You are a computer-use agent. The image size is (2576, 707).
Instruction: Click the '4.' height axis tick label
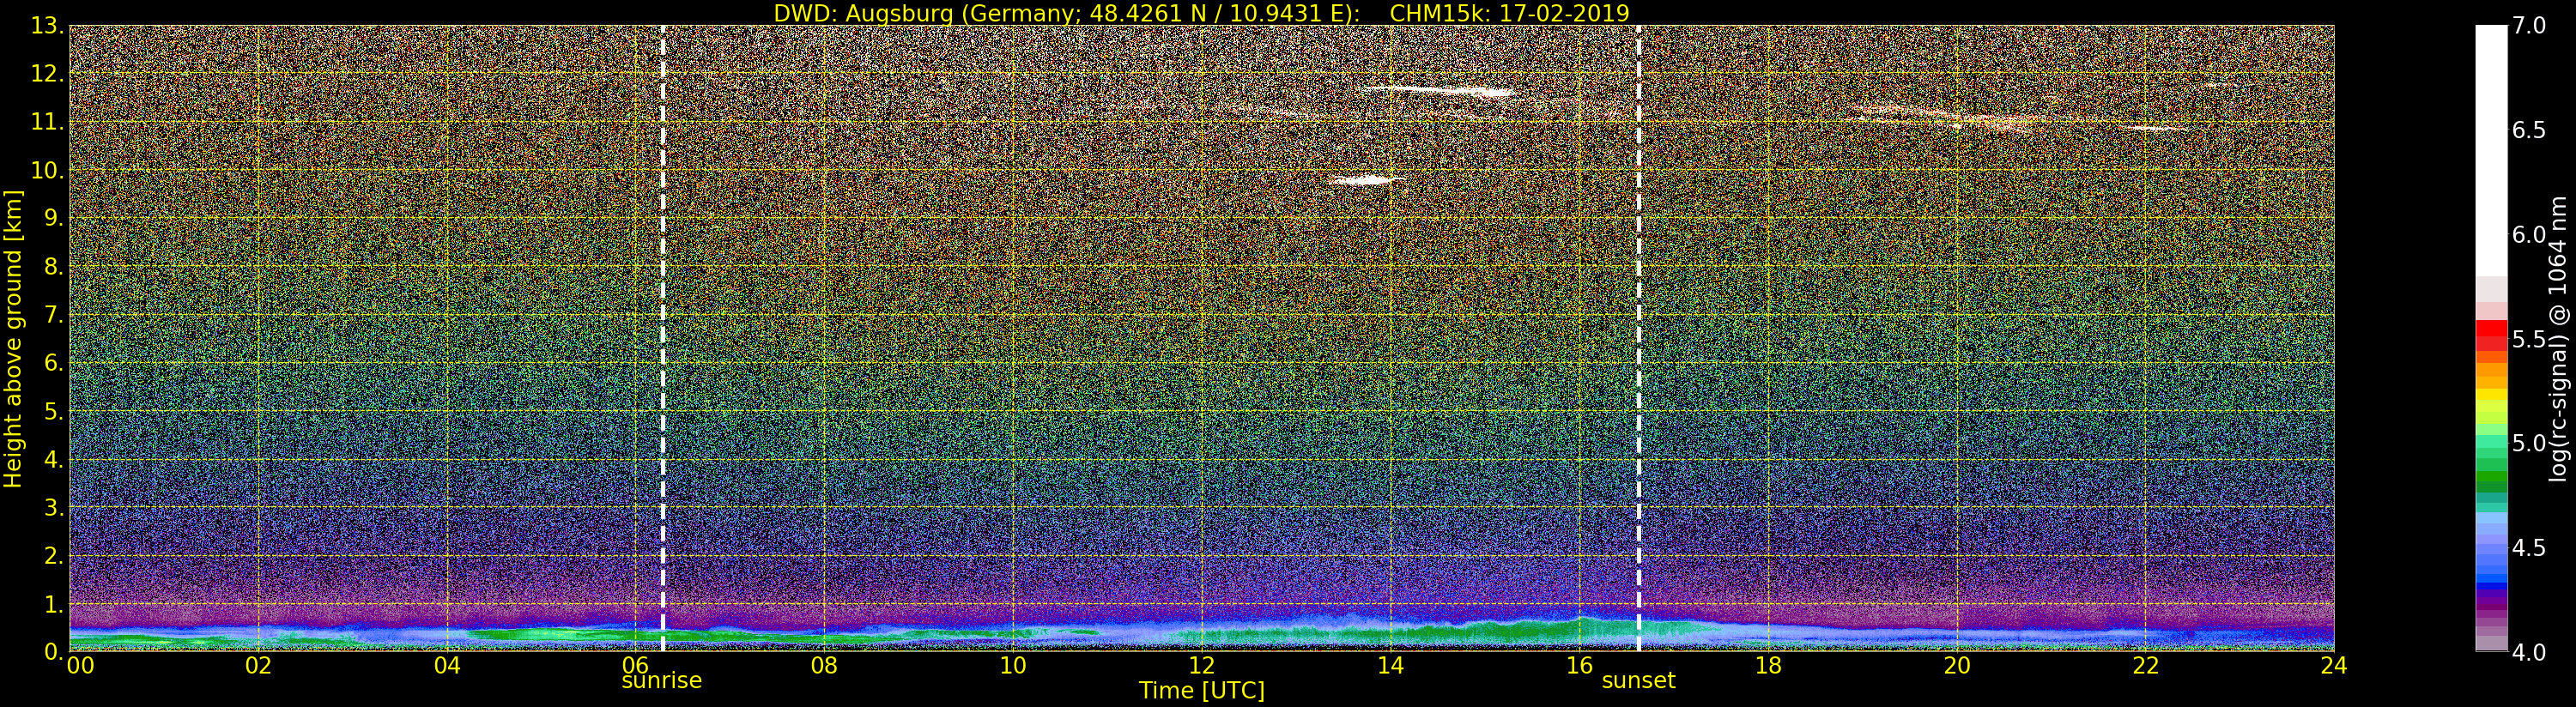click(53, 459)
